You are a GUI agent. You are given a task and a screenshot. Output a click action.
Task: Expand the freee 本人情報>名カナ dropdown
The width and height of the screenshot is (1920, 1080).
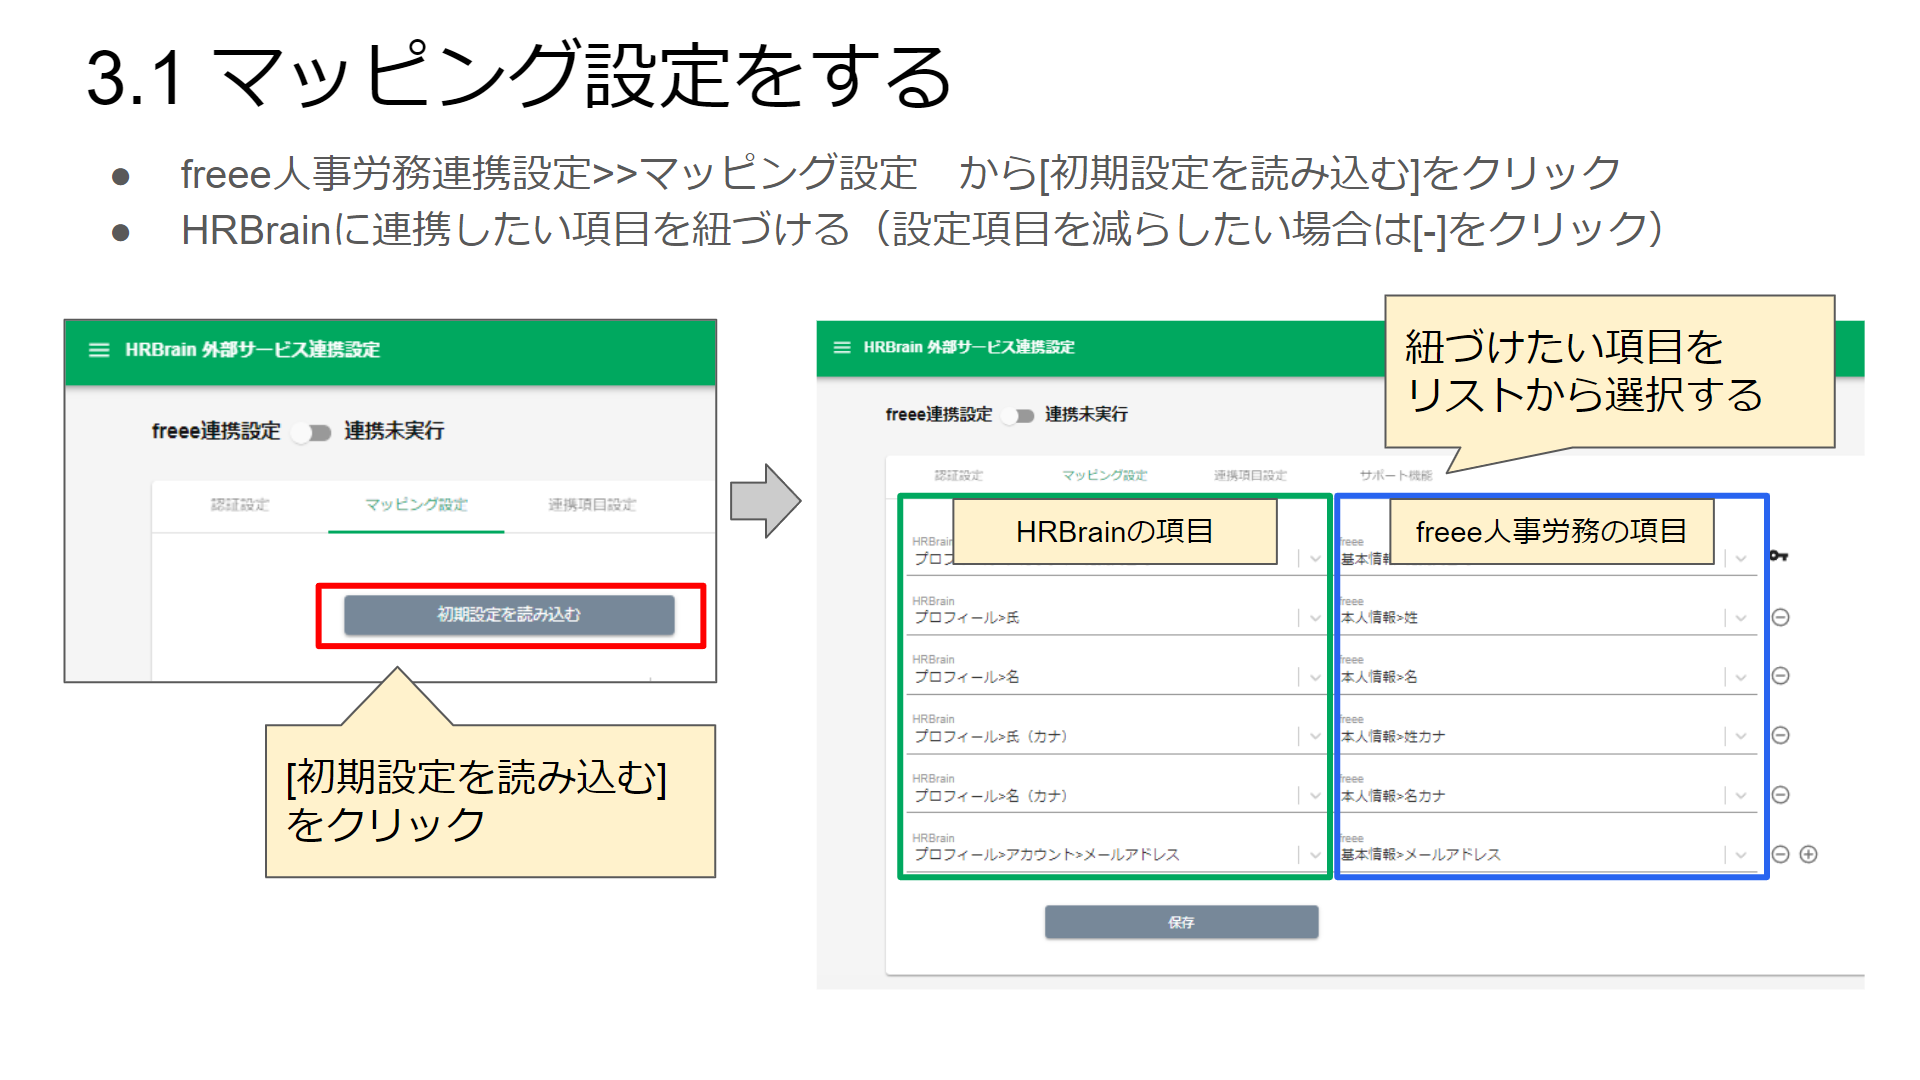coord(1741,796)
